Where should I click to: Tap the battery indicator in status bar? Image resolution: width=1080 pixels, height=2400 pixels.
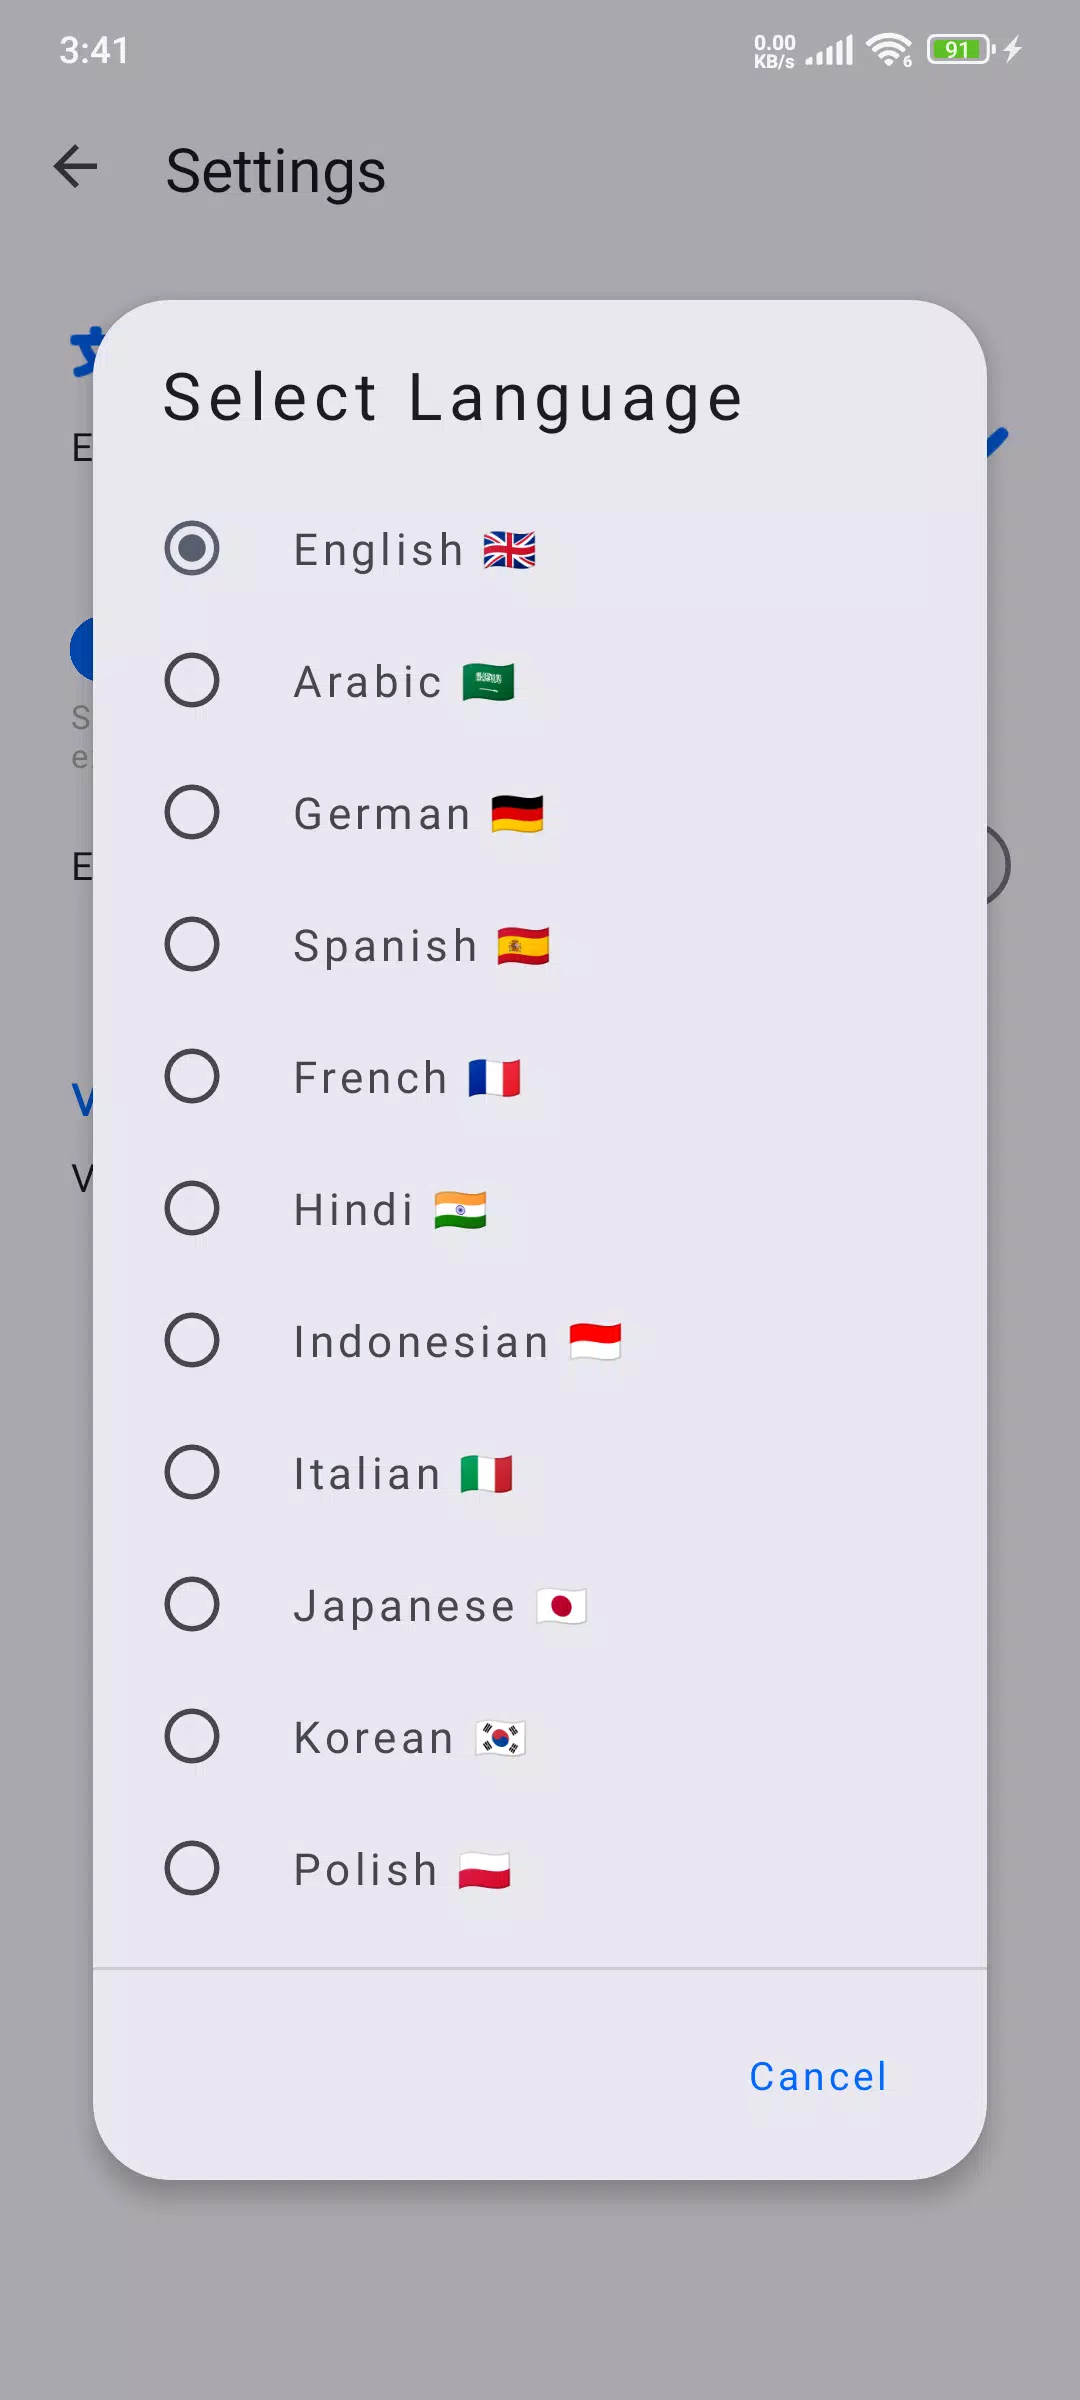coord(961,49)
